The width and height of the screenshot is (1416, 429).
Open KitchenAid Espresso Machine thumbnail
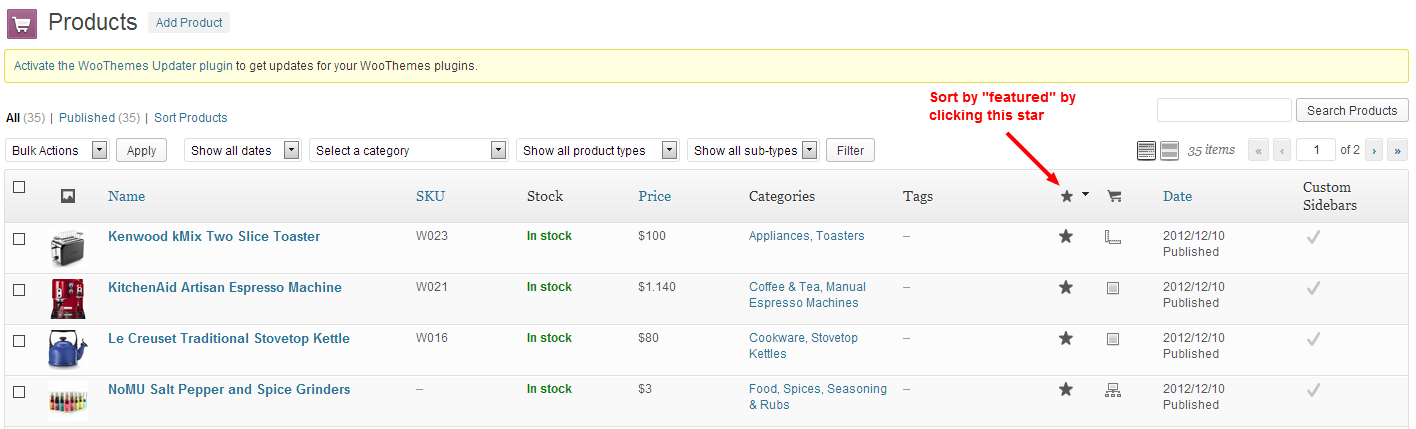pos(67,298)
